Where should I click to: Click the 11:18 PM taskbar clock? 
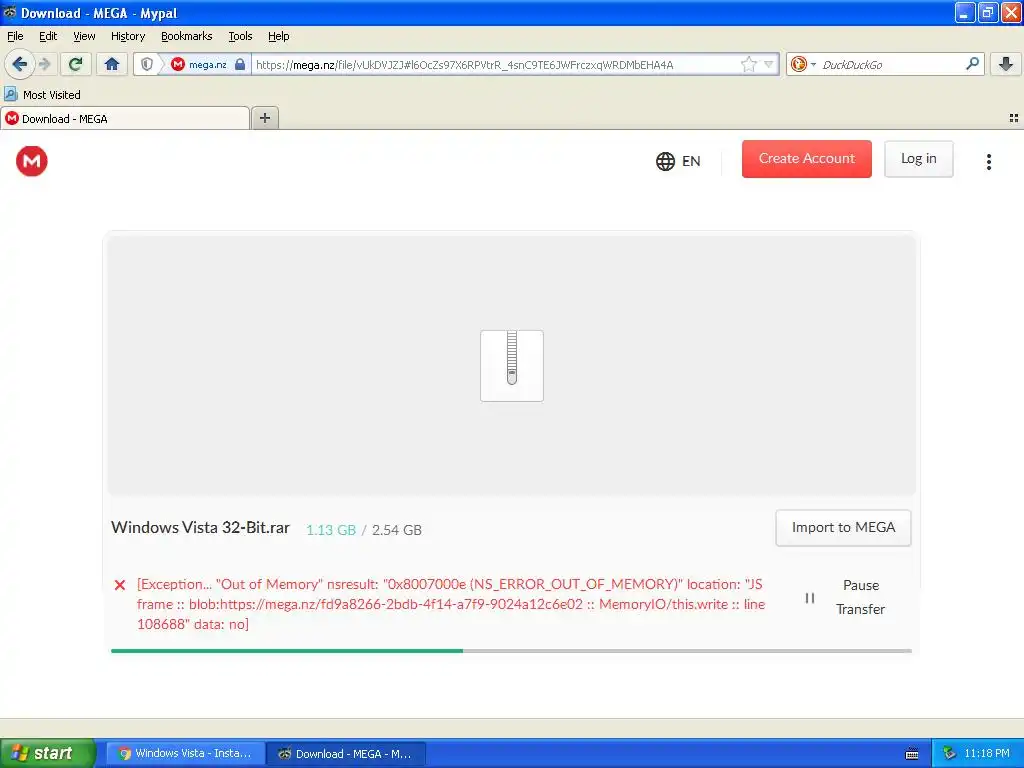(x=987, y=753)
